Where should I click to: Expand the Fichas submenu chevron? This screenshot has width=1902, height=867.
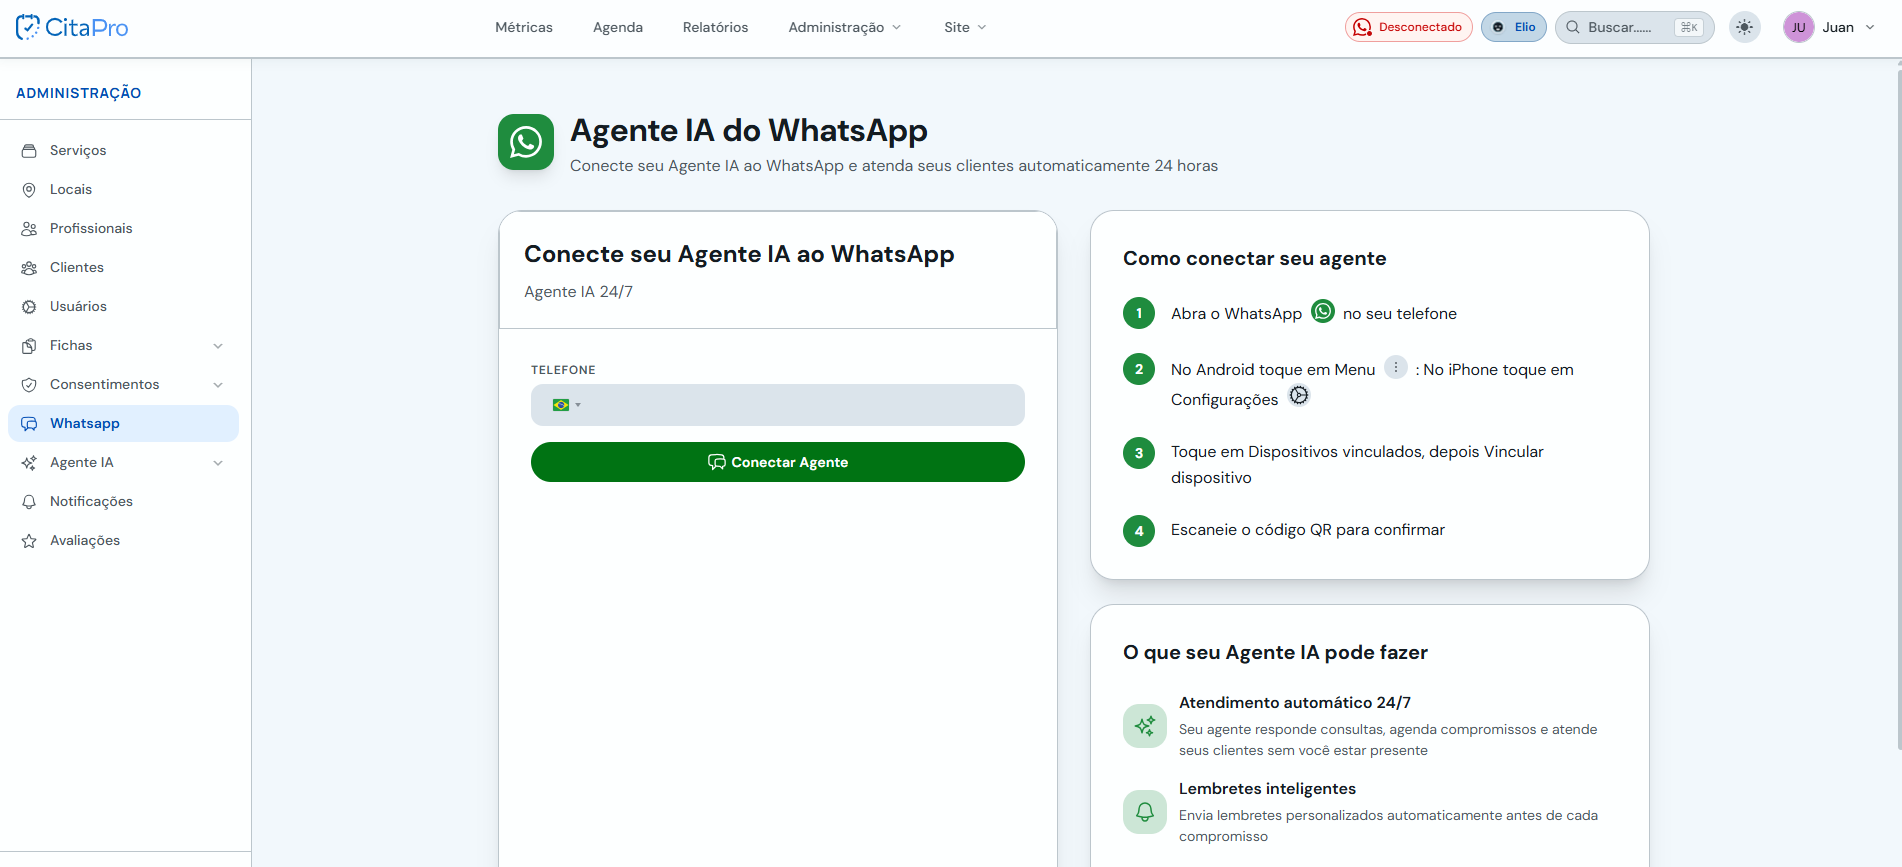coord(218,346)
